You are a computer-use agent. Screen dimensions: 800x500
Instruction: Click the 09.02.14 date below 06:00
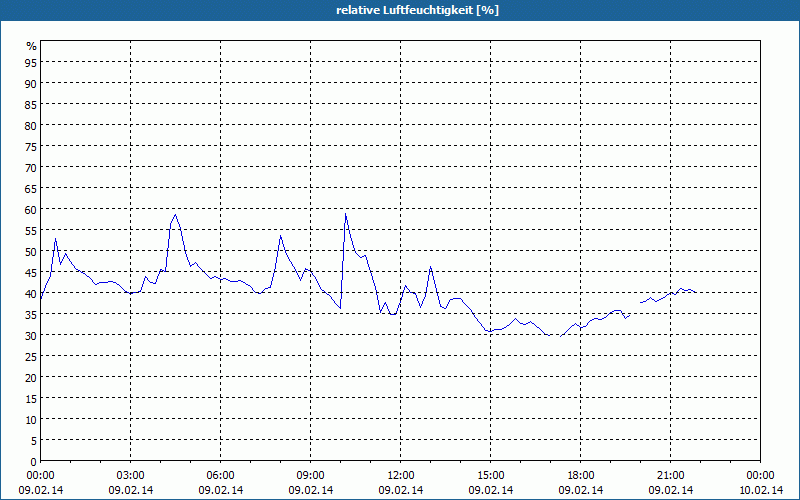click(x=220, y=490)
